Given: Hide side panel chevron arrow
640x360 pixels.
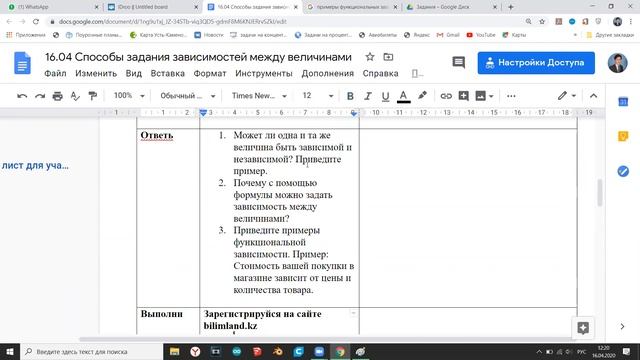Looking at the screenshot, I should pos(622,327).
